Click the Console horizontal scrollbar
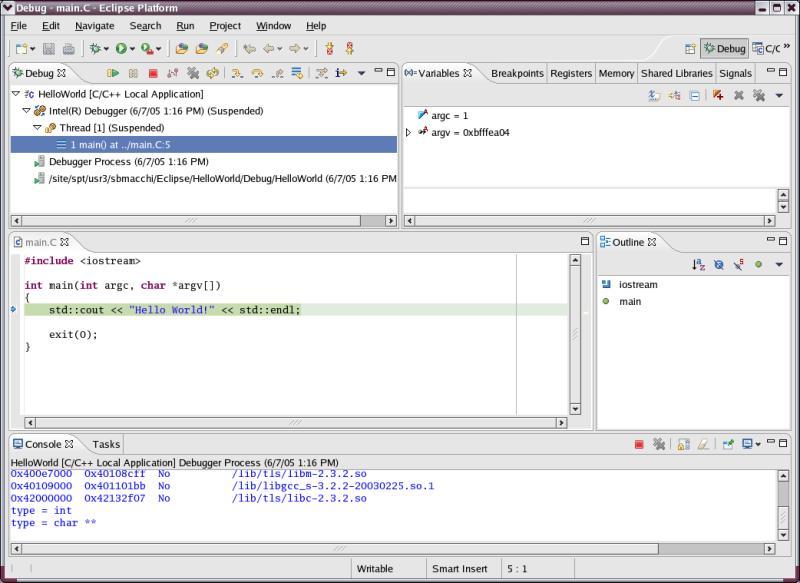800x583 pixels. (392, 549)
